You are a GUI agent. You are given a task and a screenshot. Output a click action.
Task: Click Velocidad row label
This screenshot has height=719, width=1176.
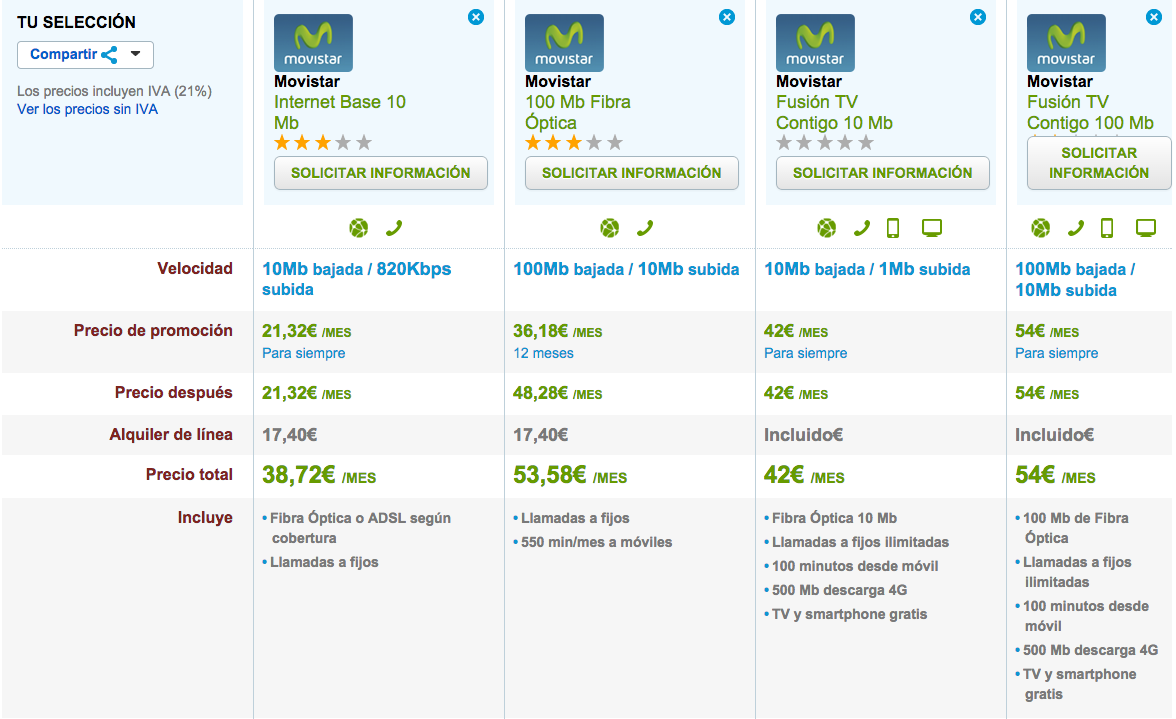[195, 268]
